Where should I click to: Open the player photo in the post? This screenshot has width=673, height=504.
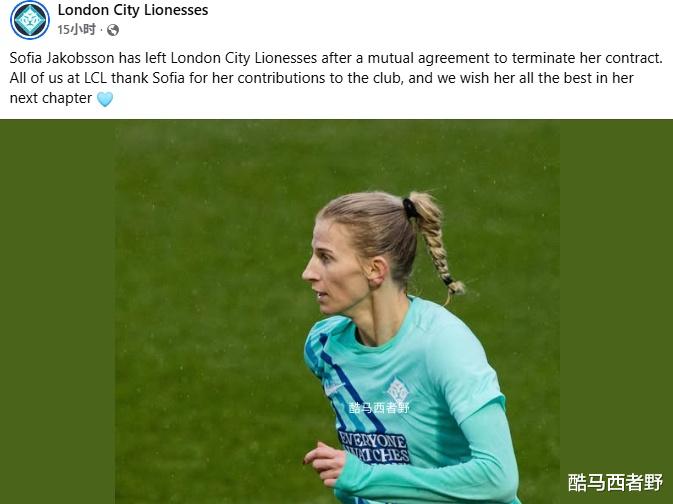click(x=337, y=312)
